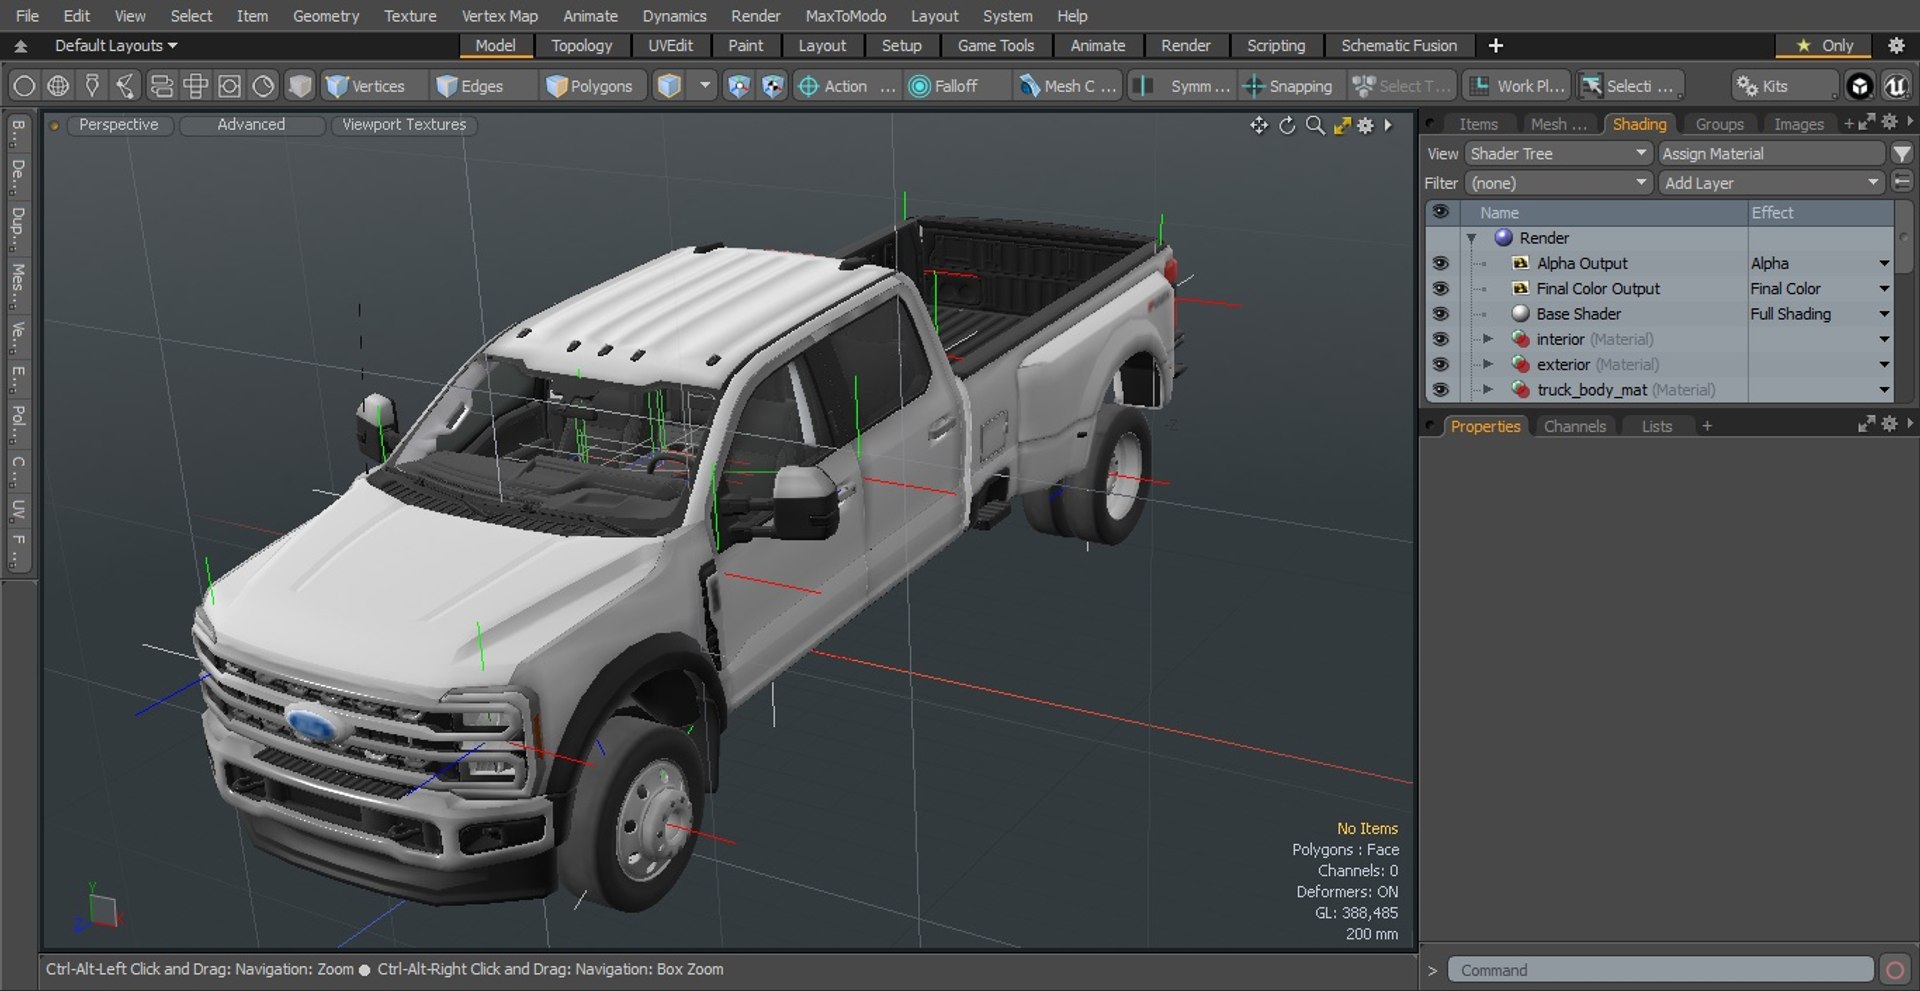Click the Unreal Engine icon in the toolbar
The height and width of the screenshot is (991, 1920).
[x=1895, y=86]
